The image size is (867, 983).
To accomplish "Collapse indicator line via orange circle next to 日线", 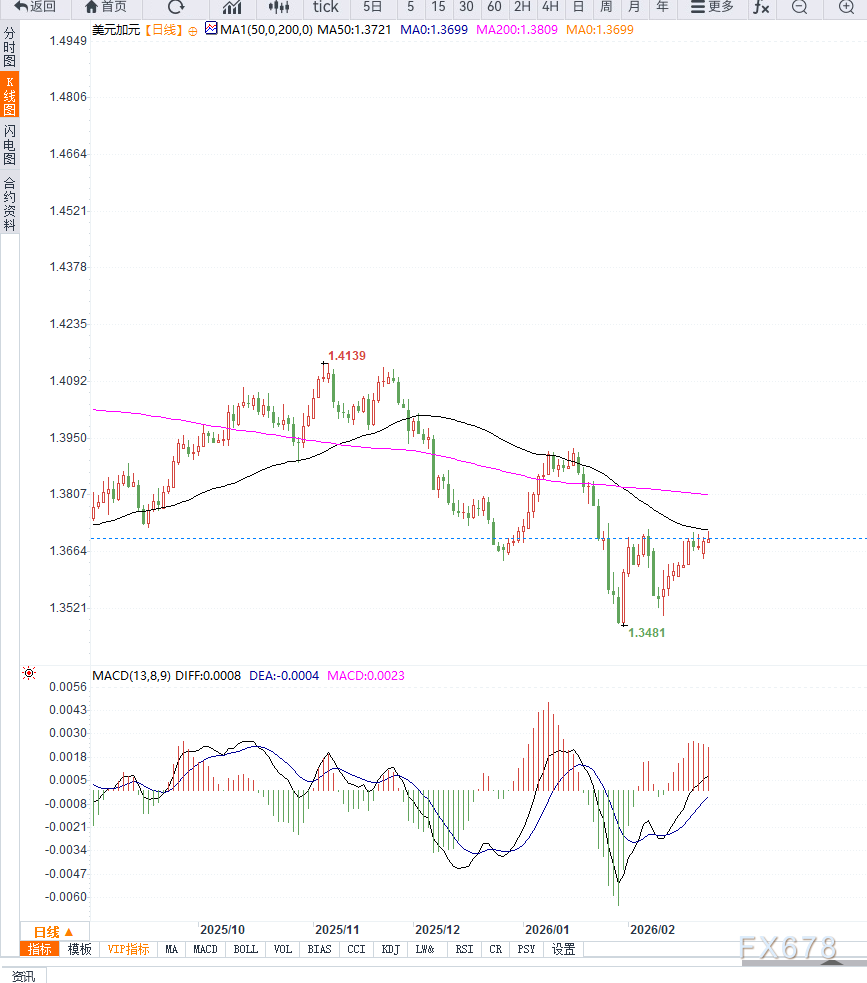I will (x=193, y=30).
